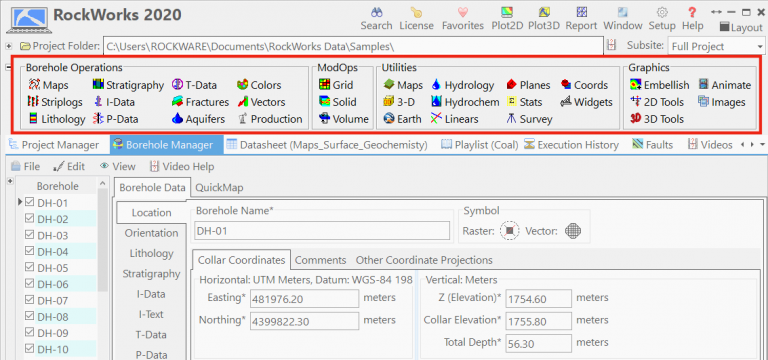Open the Colors menu
768x360 pixels.
point(259,85)
